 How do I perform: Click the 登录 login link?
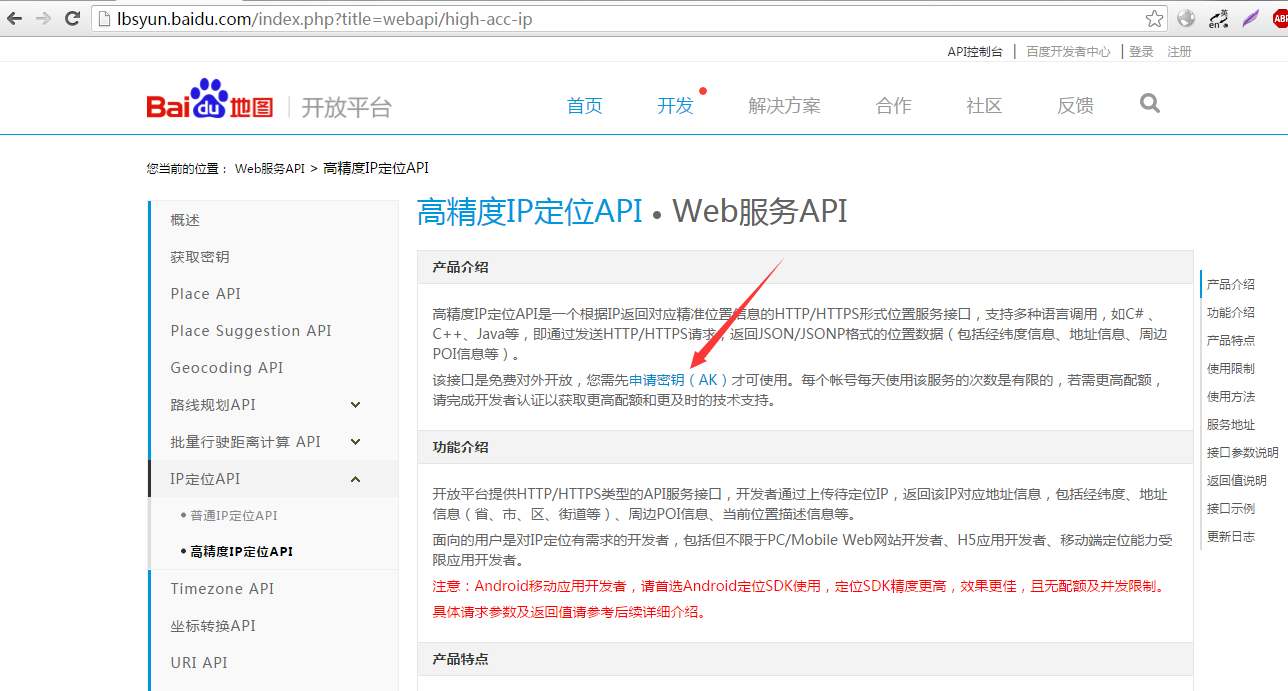1141,51
